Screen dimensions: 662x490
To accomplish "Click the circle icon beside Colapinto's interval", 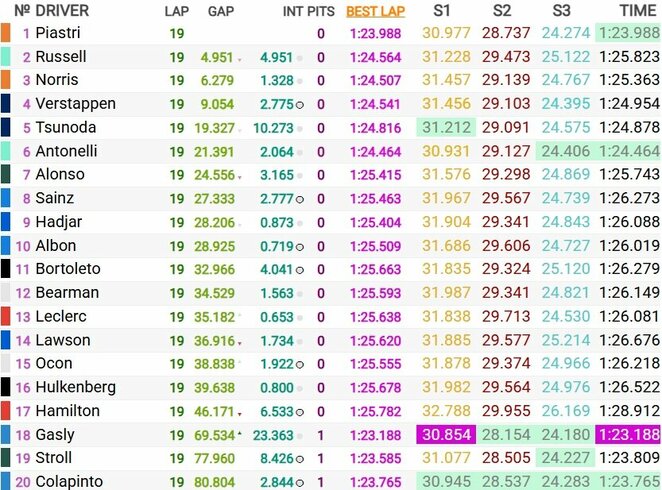I will click(301, 483).
